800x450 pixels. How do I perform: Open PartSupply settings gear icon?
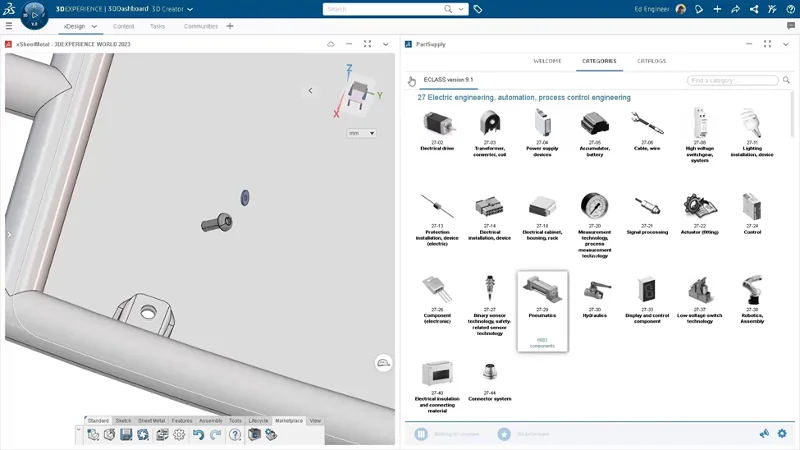click(782, 434)
